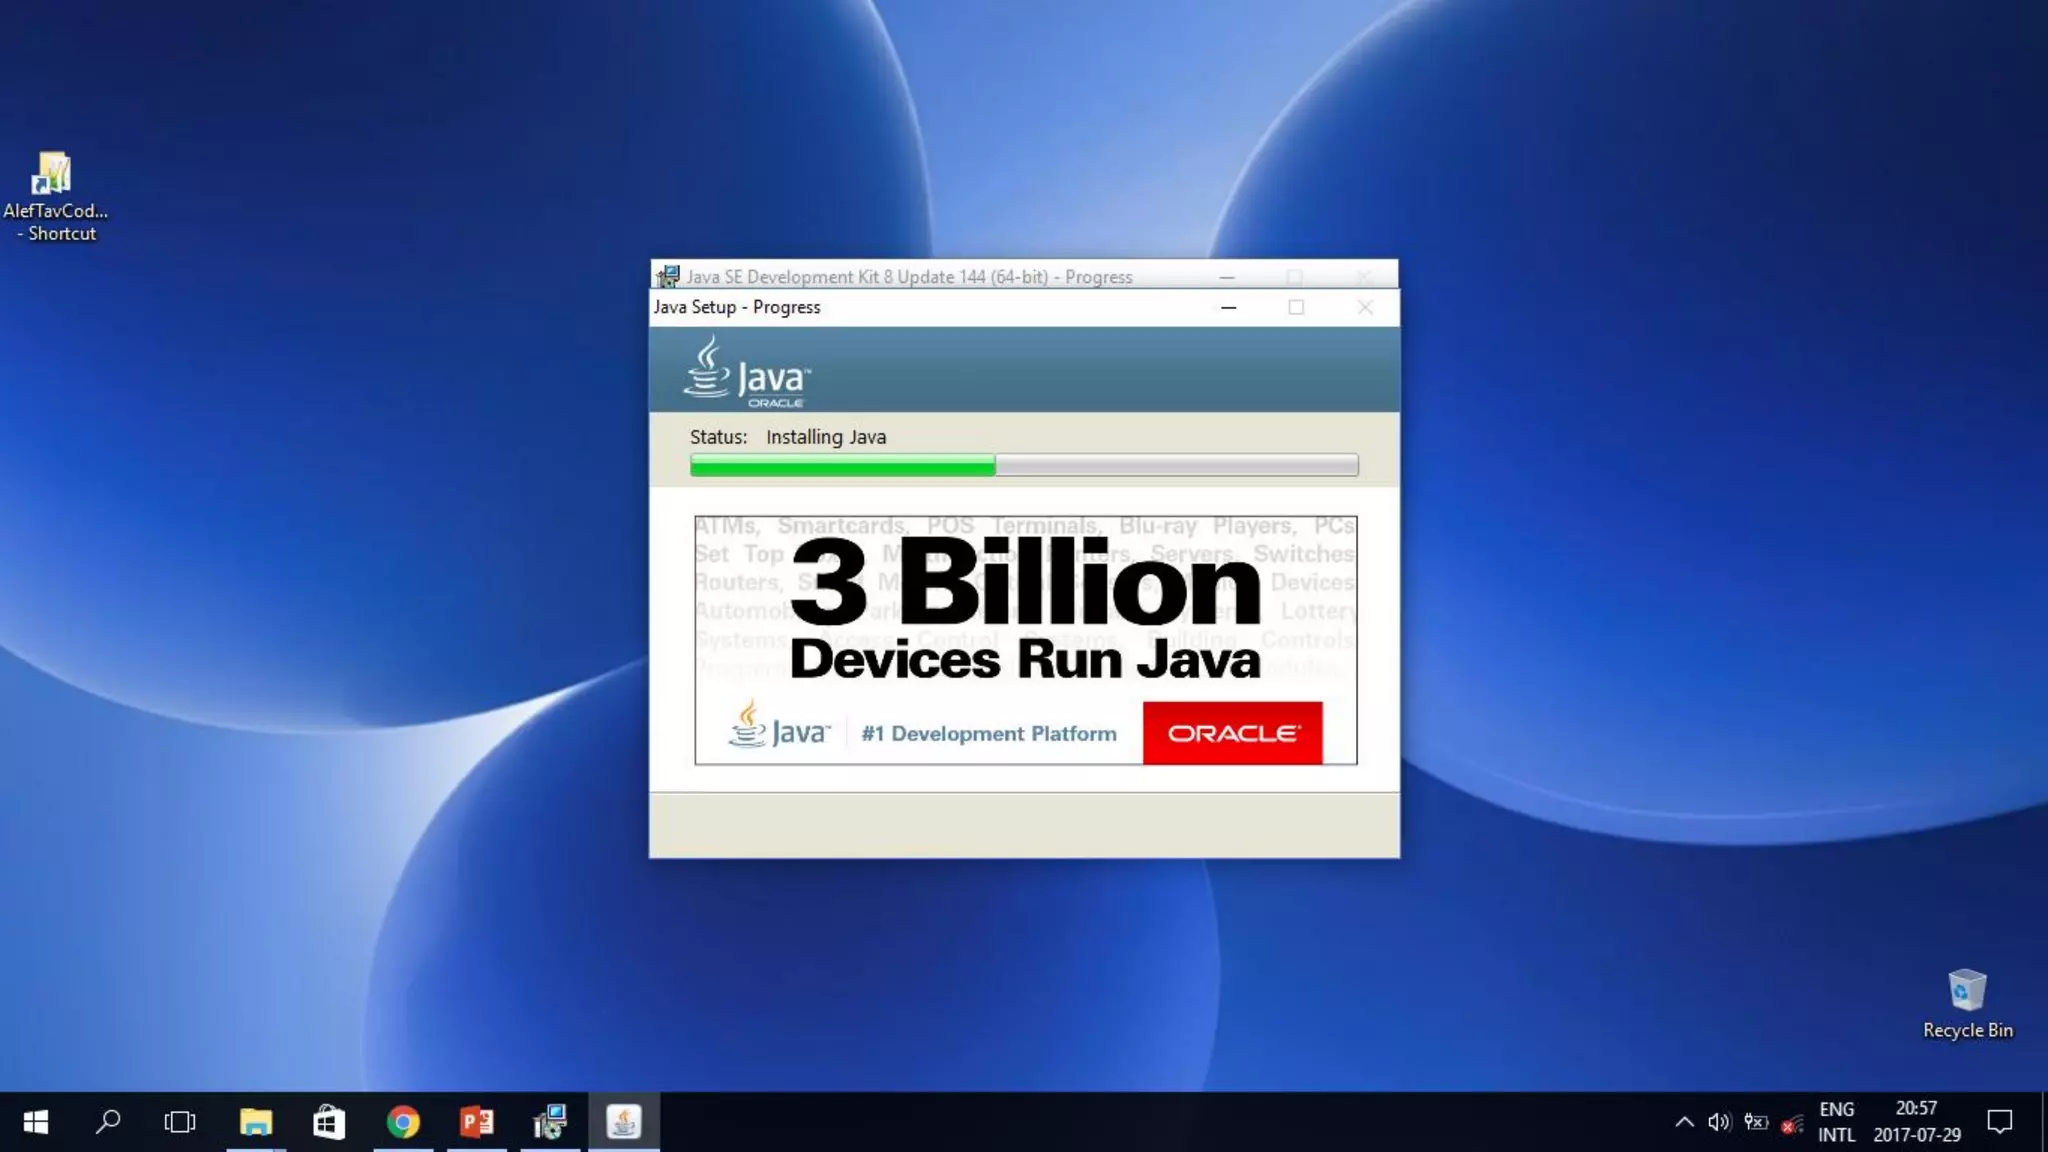Open the AlefTavCod Shortcut desktop icon
The image size is (2048, 1152).
coord(55,196)
